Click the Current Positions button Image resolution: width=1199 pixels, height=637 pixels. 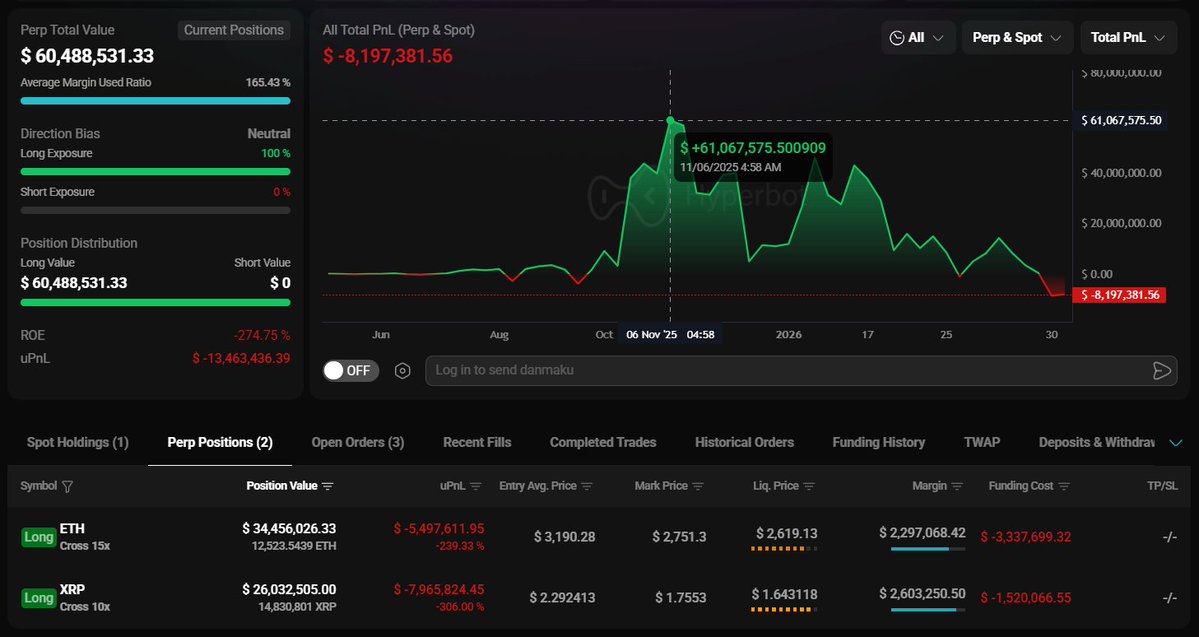[x=234, y=30]
